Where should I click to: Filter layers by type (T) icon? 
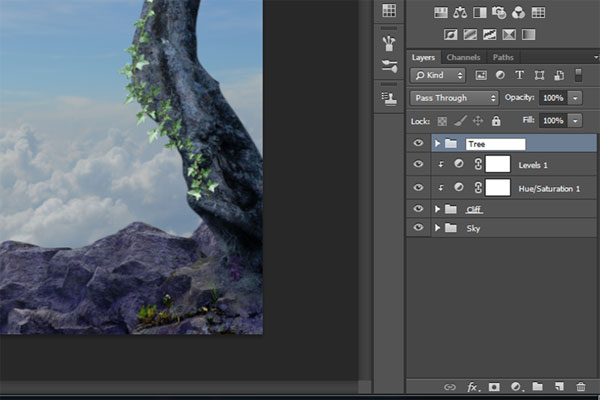tap(519, 75)
